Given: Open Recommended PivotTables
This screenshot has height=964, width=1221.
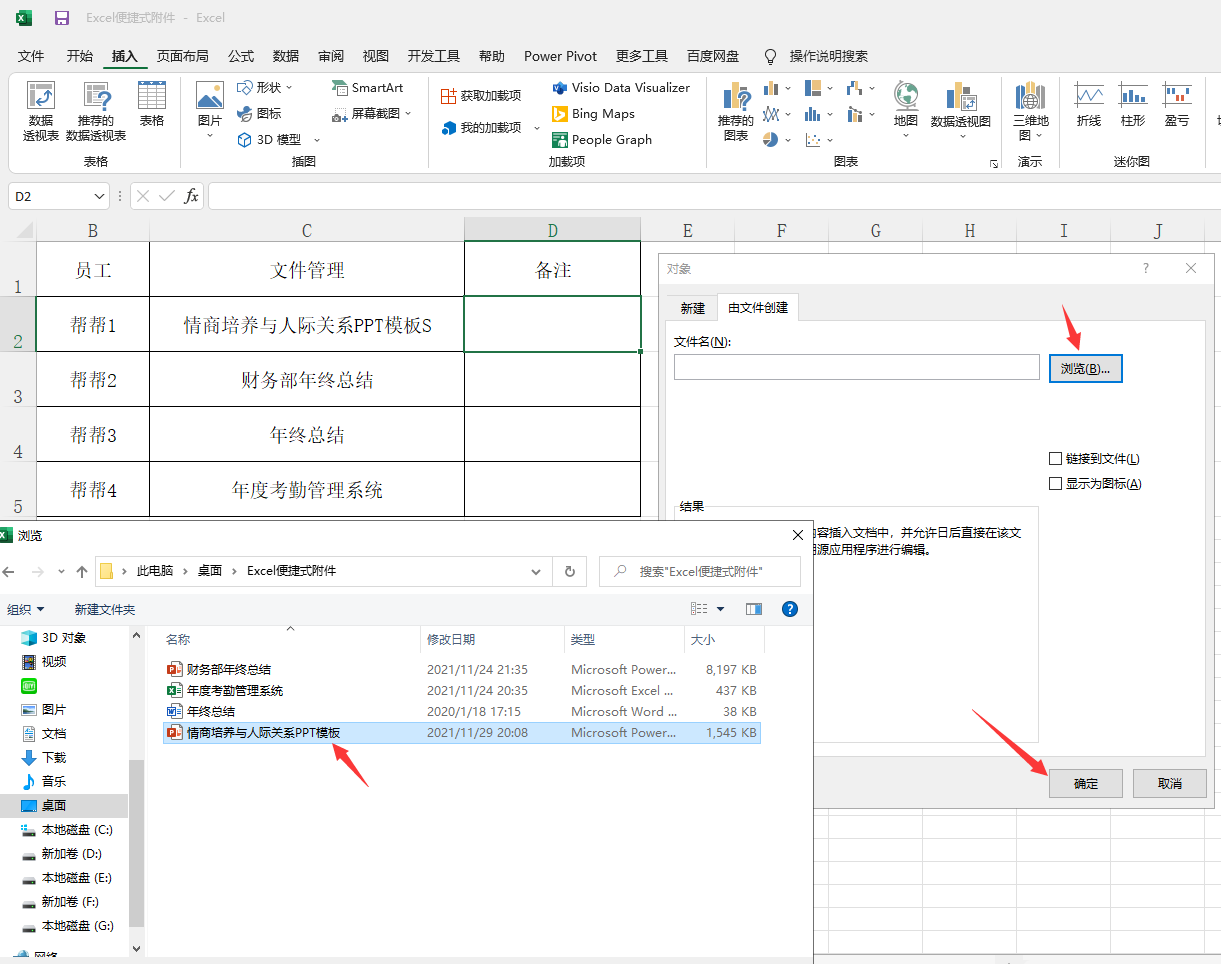Looking at the screenshot, I should tap(96, 111).
